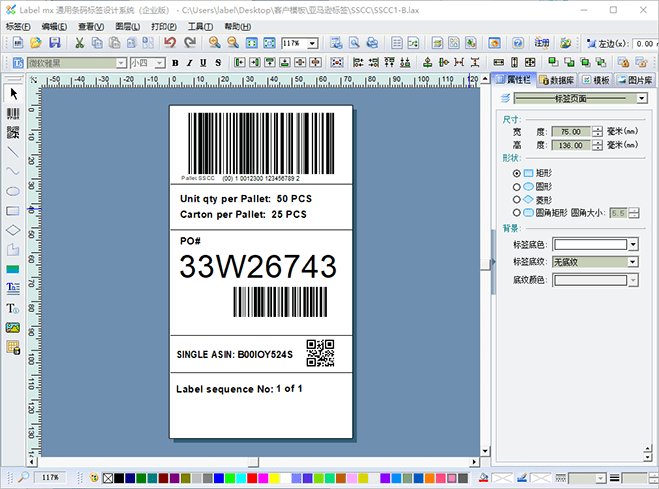Increase label height with stepper
Viewport: 659px width, 489px height.
597,142
